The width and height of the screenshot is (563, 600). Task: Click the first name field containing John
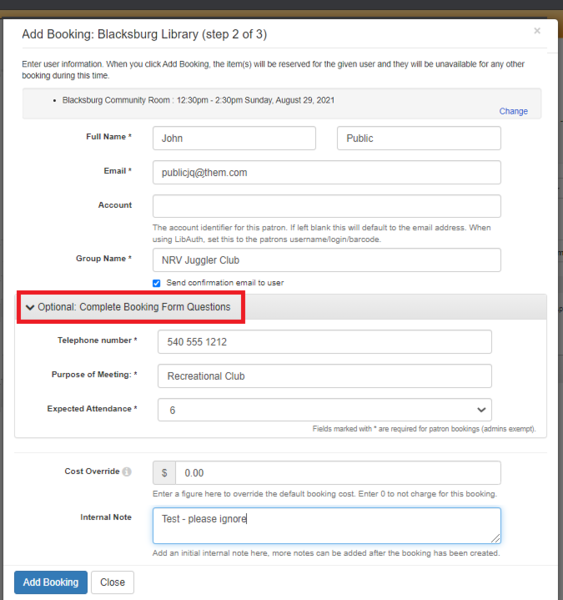click(234, 138)
